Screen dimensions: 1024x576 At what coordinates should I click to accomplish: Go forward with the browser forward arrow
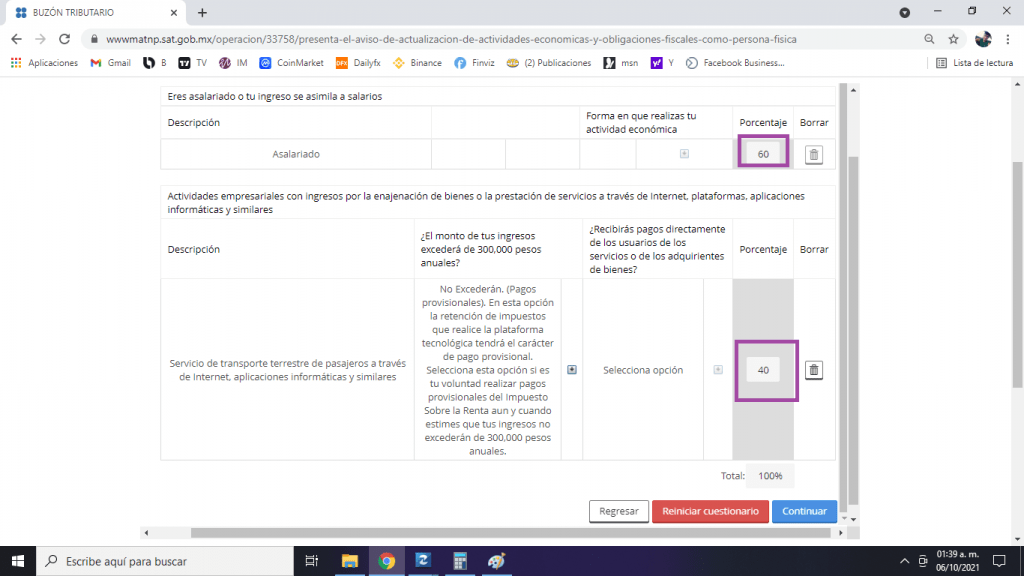(x=40, y=39)
